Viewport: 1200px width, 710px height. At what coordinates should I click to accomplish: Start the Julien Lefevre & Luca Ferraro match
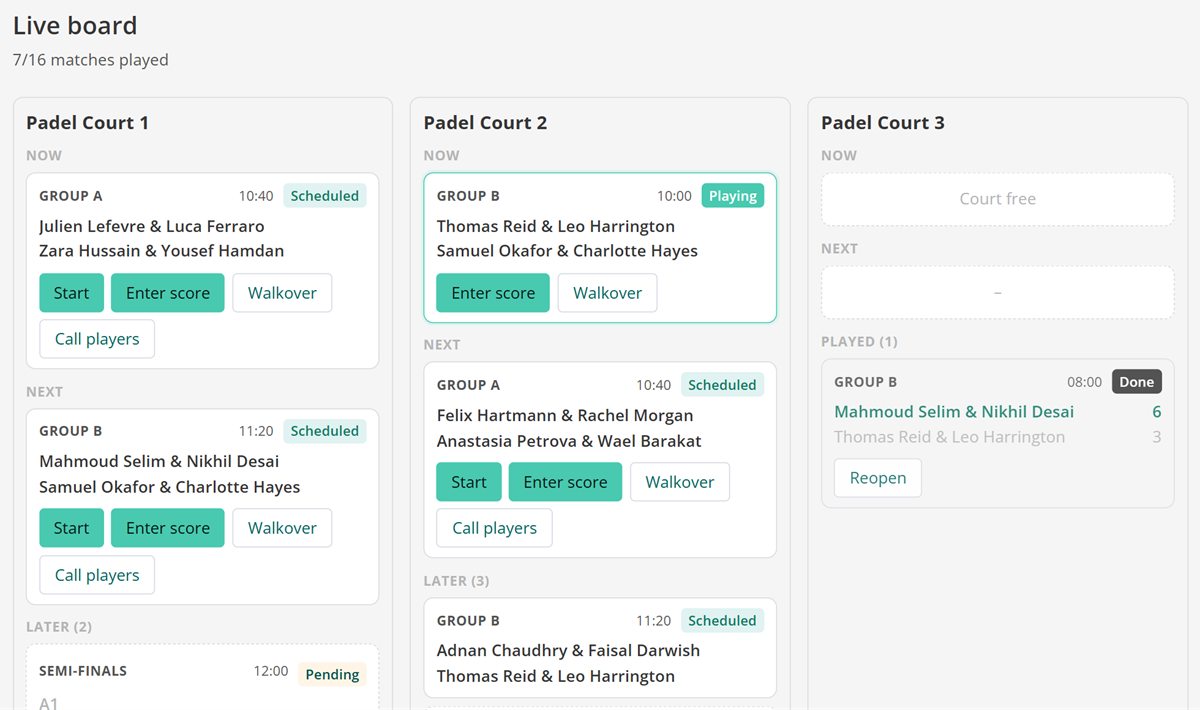click(71, 293)
